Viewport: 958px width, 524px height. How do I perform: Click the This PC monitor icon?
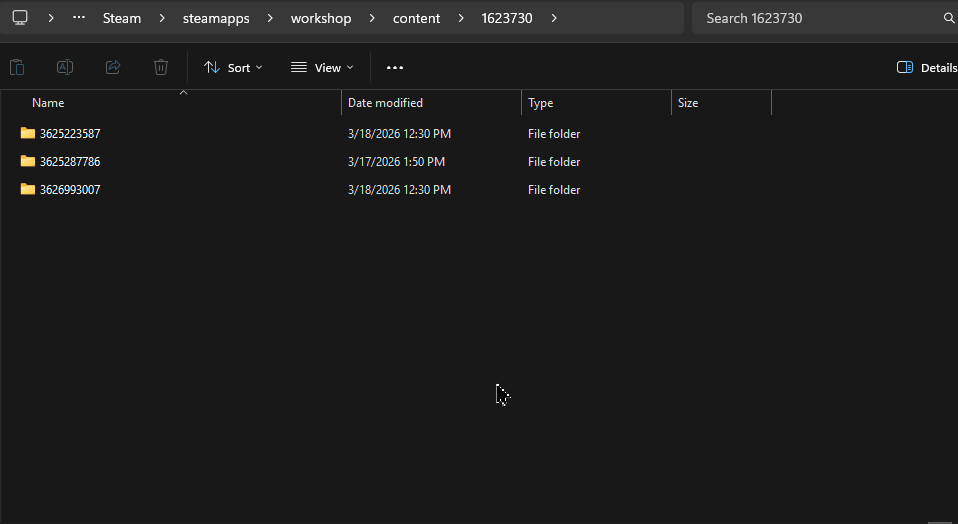[20, 18]
